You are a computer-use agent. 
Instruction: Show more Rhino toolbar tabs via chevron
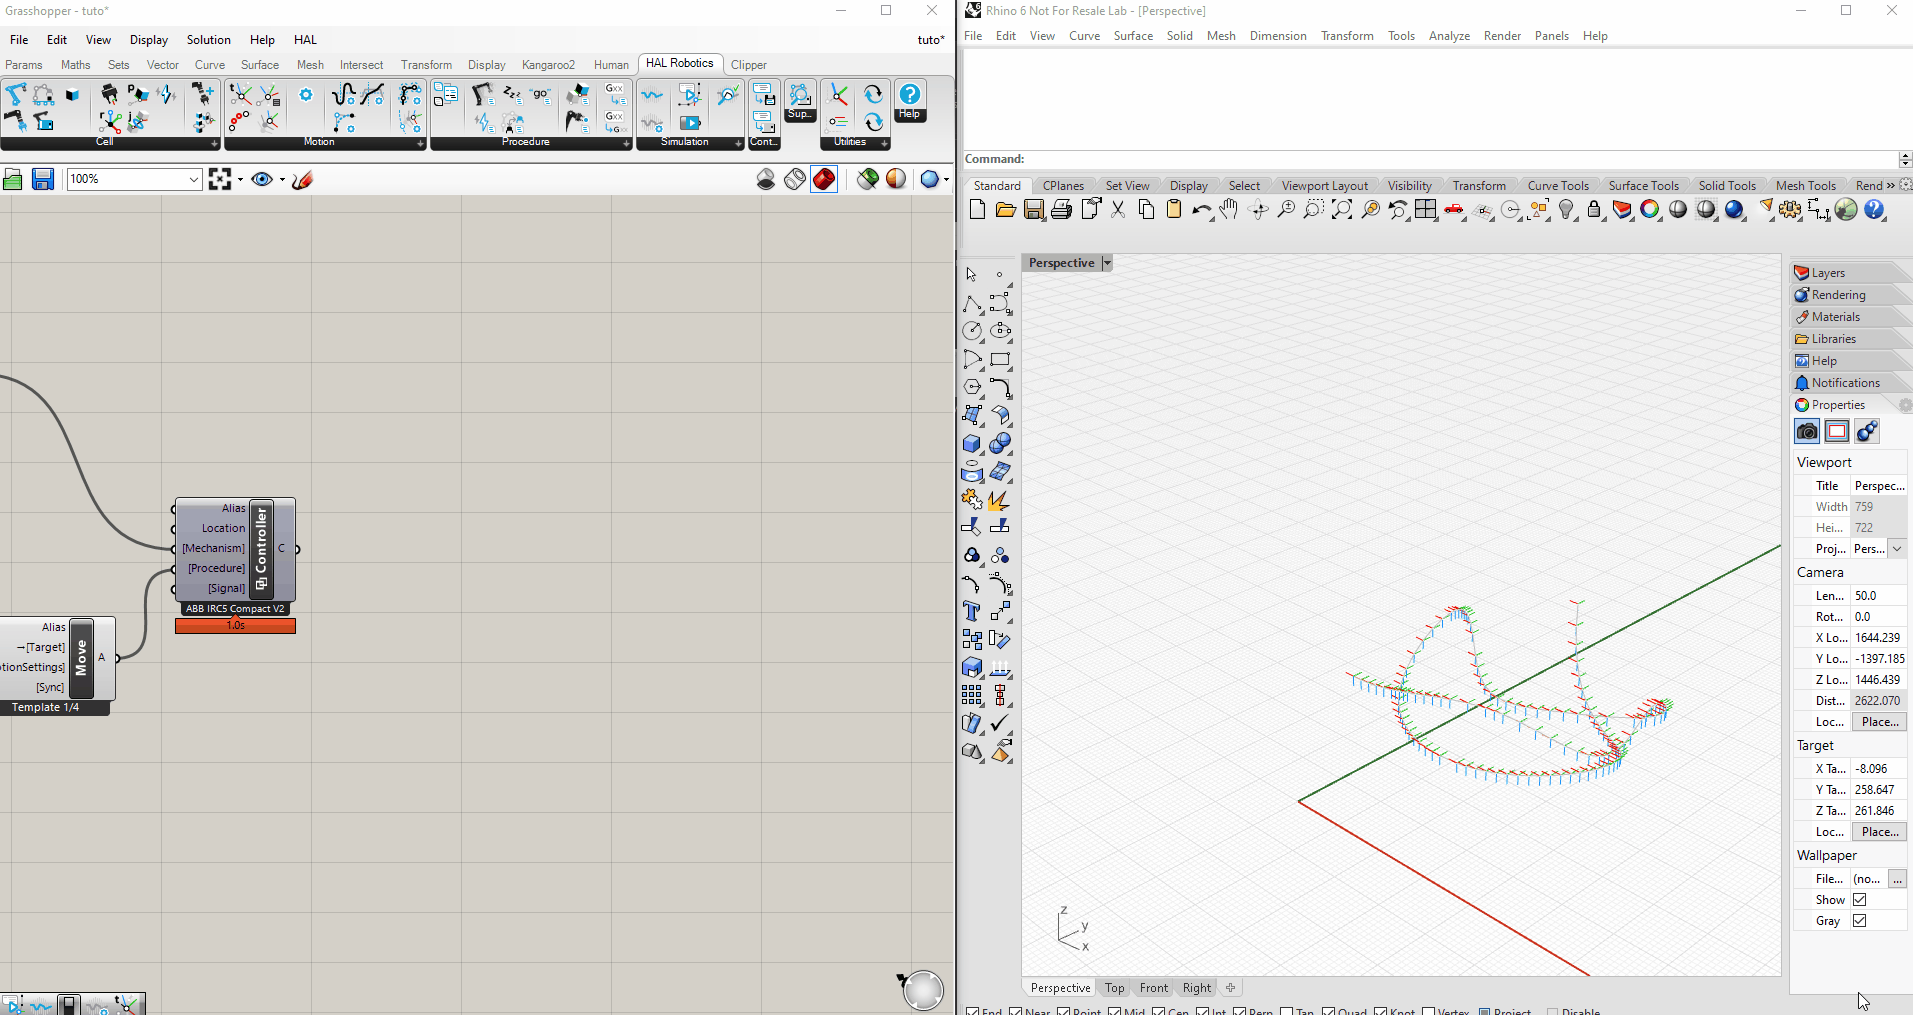[x=1890, y=185]
